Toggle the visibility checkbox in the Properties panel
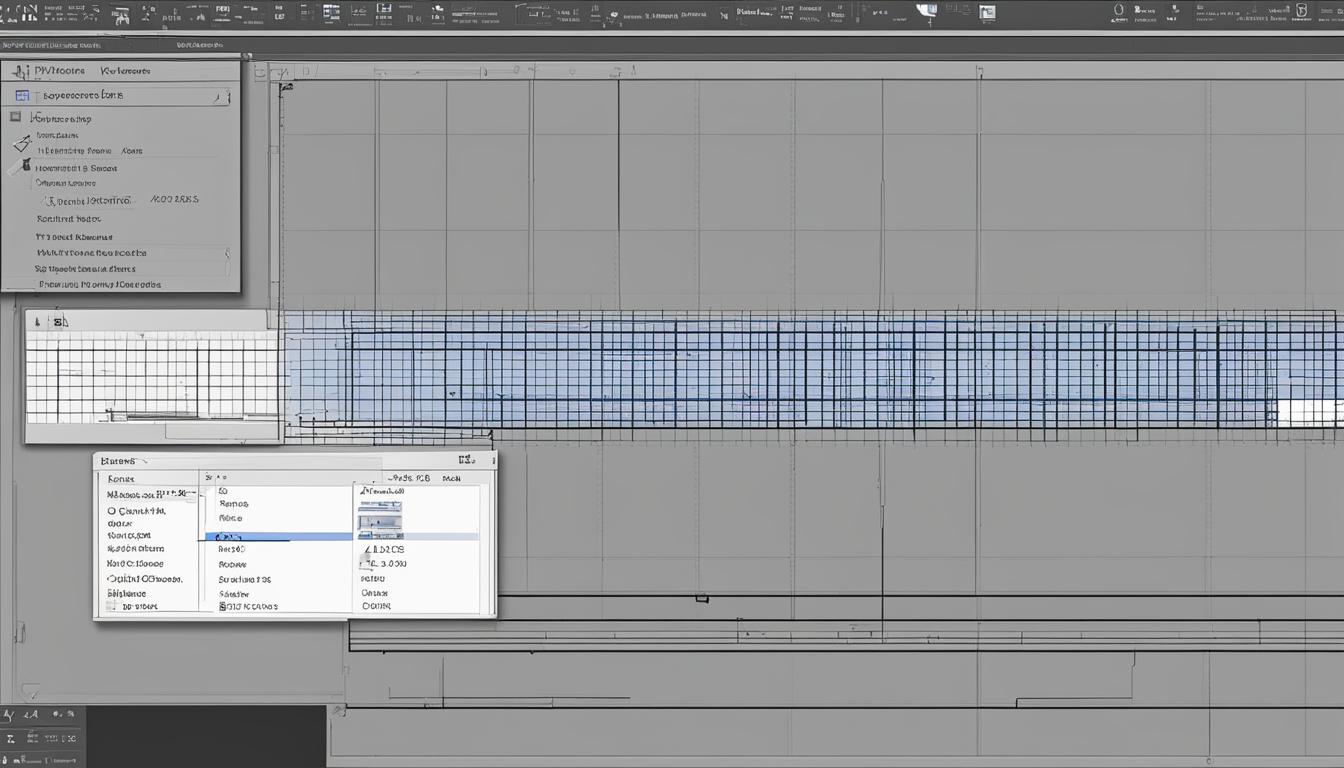 [15, 117]
